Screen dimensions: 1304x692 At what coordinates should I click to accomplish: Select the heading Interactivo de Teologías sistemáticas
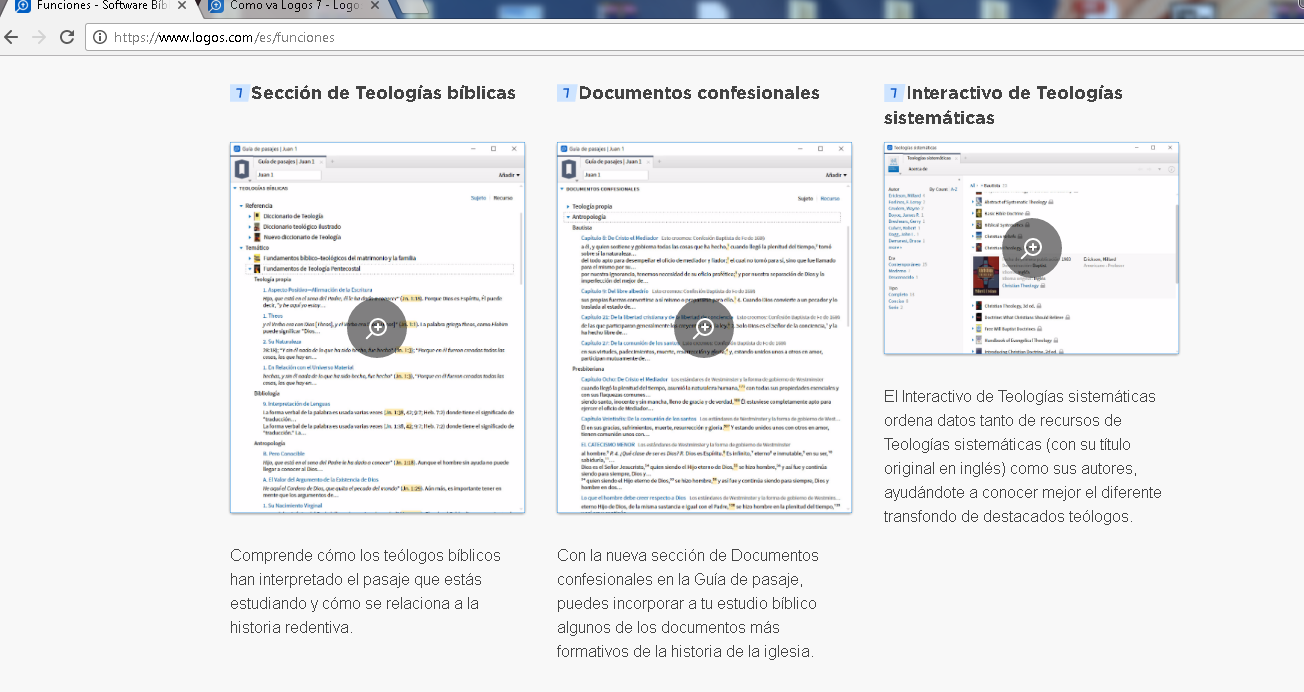pyautogui.click(x=1003, y=105)
